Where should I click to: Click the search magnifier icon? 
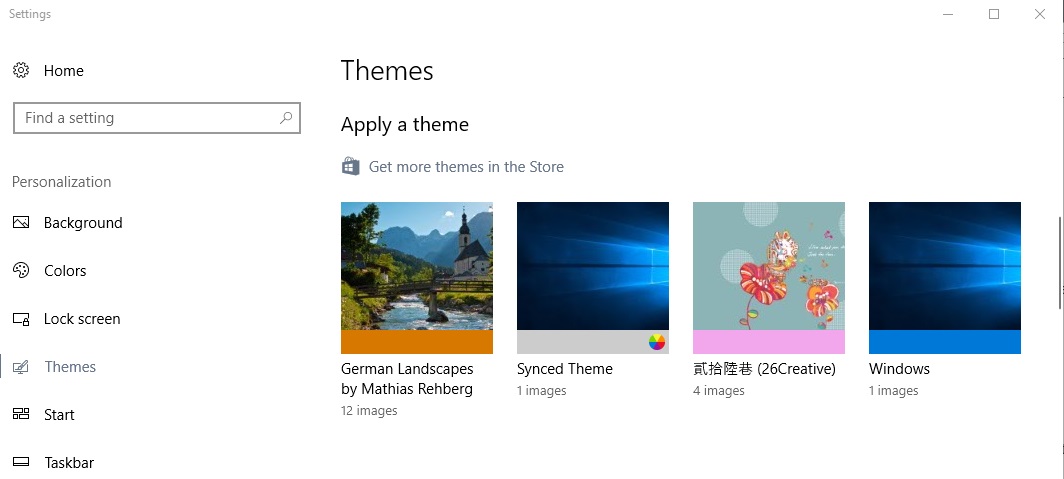click(x=286, y=118)
